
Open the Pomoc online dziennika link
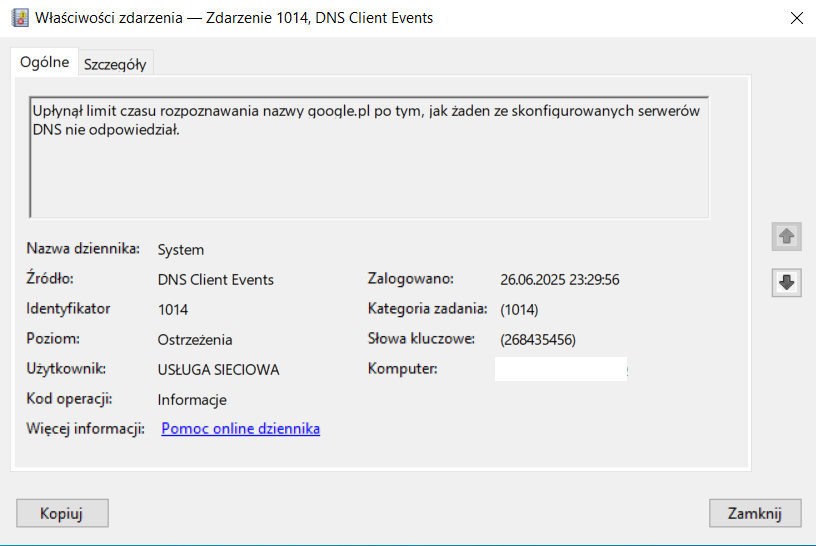click(x=240, y=429)
